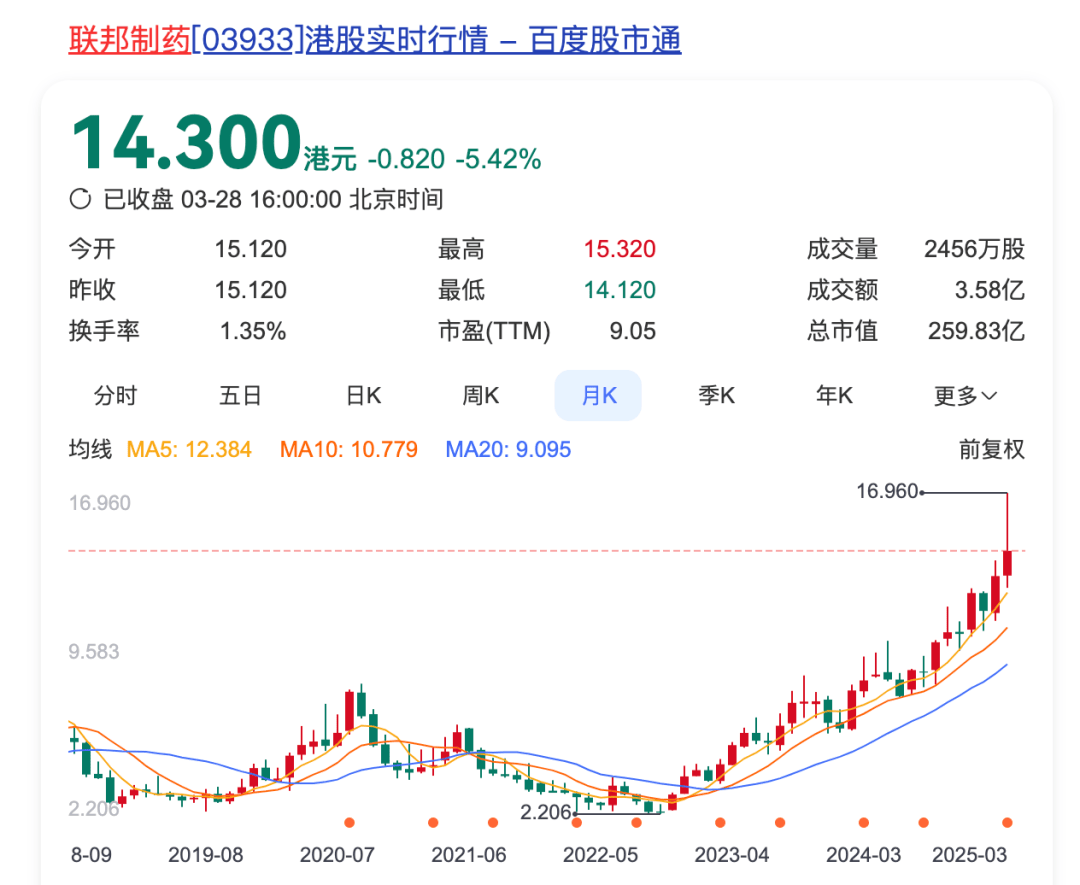This screenshot has width=1080, height=885.
Task: Click the latest red candle at the 16.960 peak
Action: coord(1007,563)
